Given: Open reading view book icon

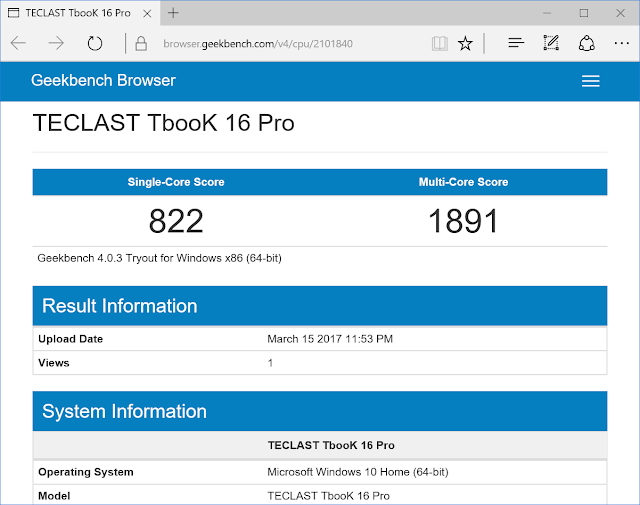Looking at the screenshot, I should [440, 43].
